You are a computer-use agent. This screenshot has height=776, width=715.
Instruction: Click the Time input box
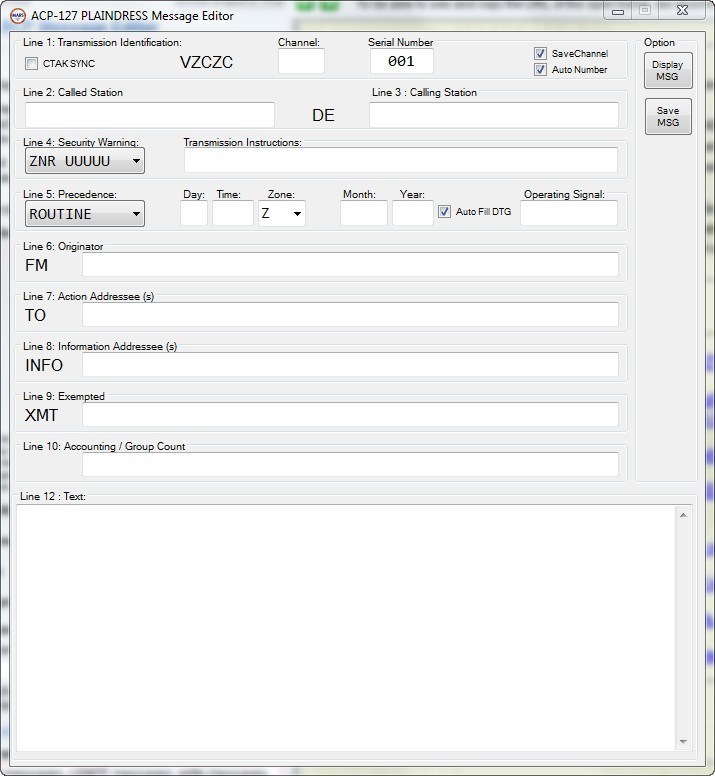pyautogui.click(x=233, y=213)
